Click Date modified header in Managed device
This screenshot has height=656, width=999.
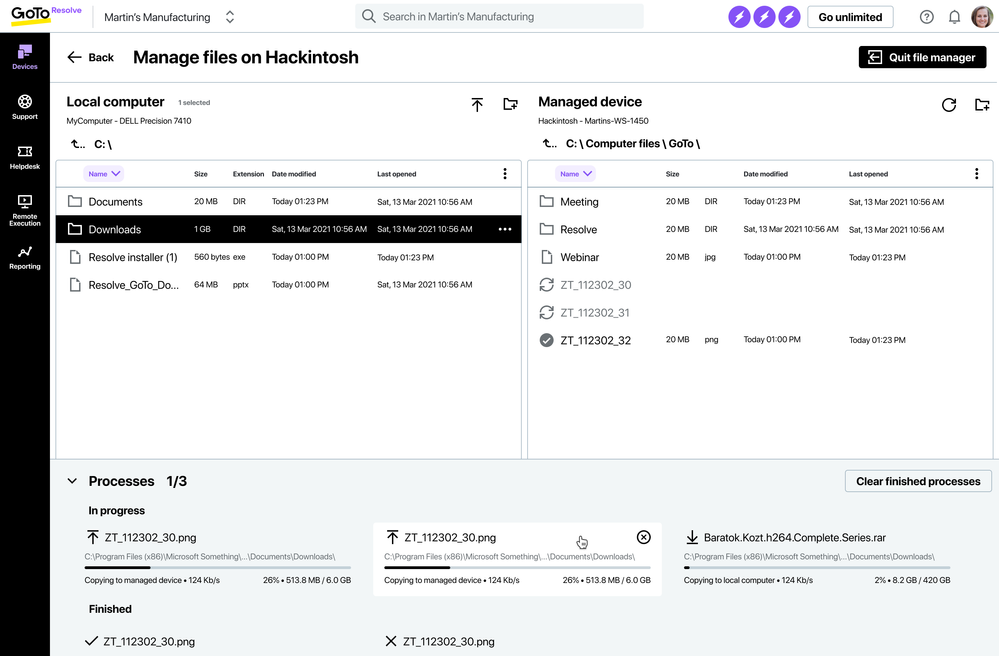pyautogui.click(x=765, y=174)
